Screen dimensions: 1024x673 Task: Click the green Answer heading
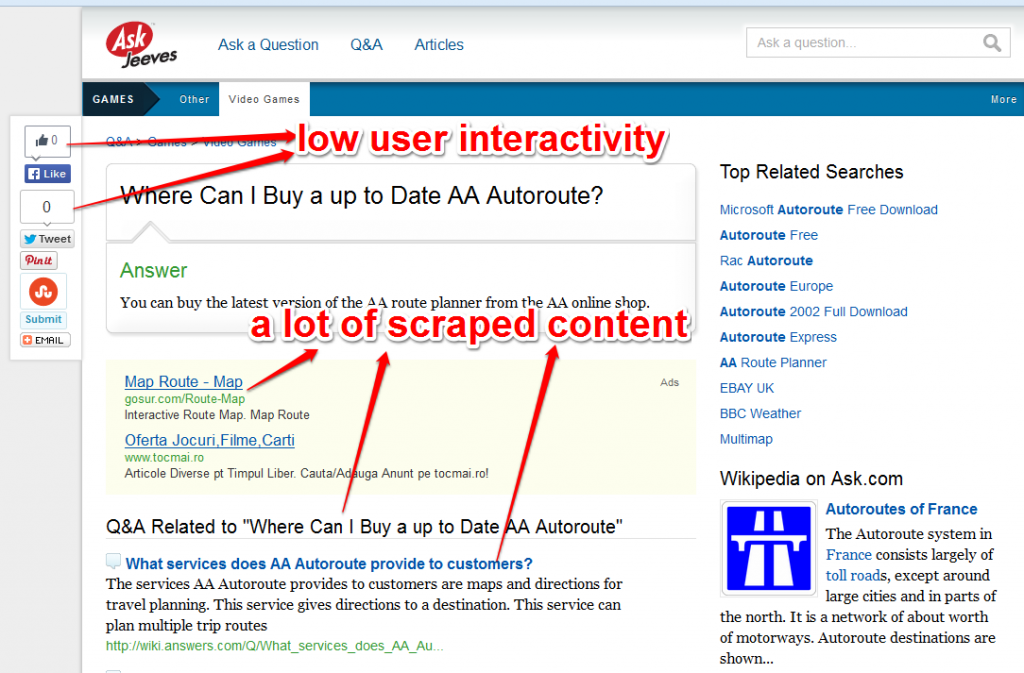click(x=153, y=270)
